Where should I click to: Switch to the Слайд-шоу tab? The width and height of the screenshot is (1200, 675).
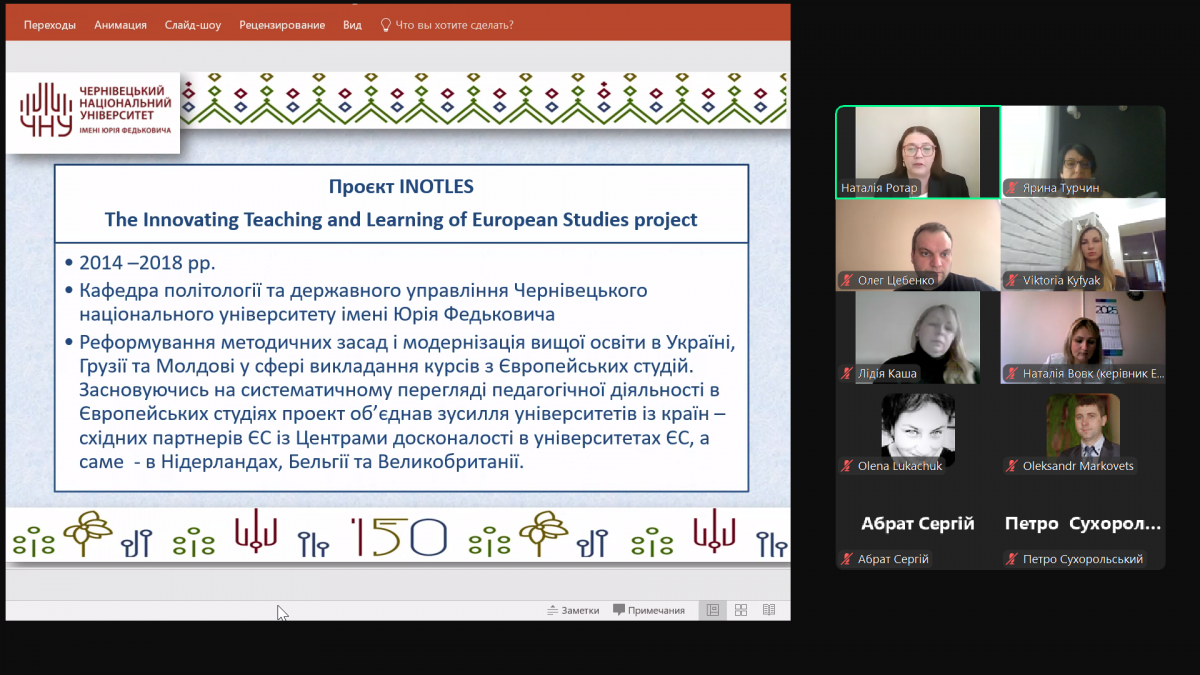(193, 25)
